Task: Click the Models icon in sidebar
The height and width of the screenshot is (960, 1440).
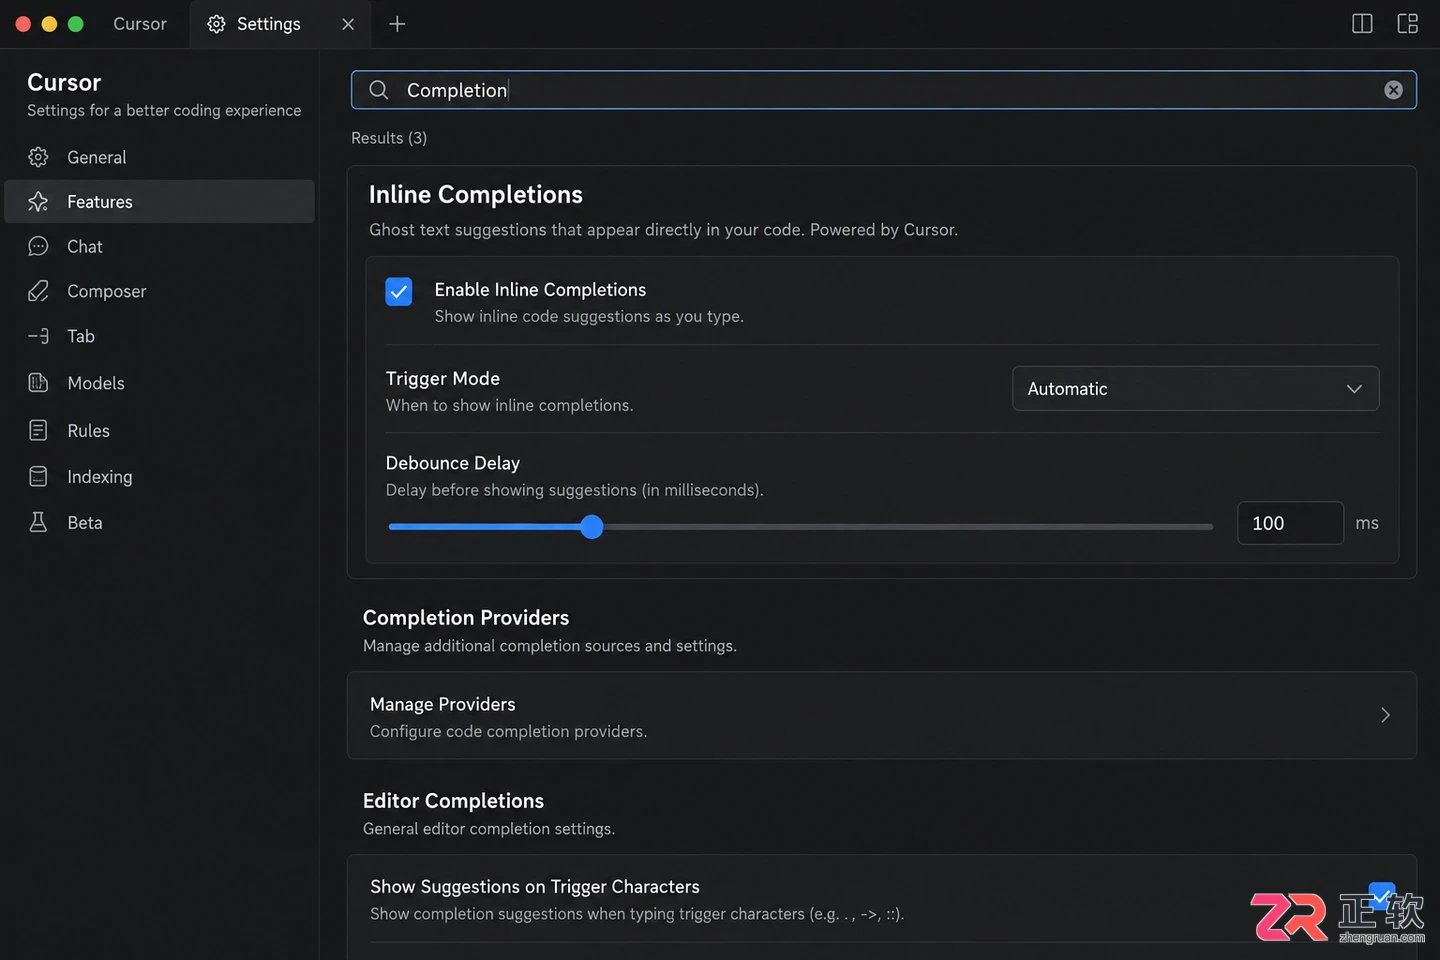Action: tap(38, 383)
